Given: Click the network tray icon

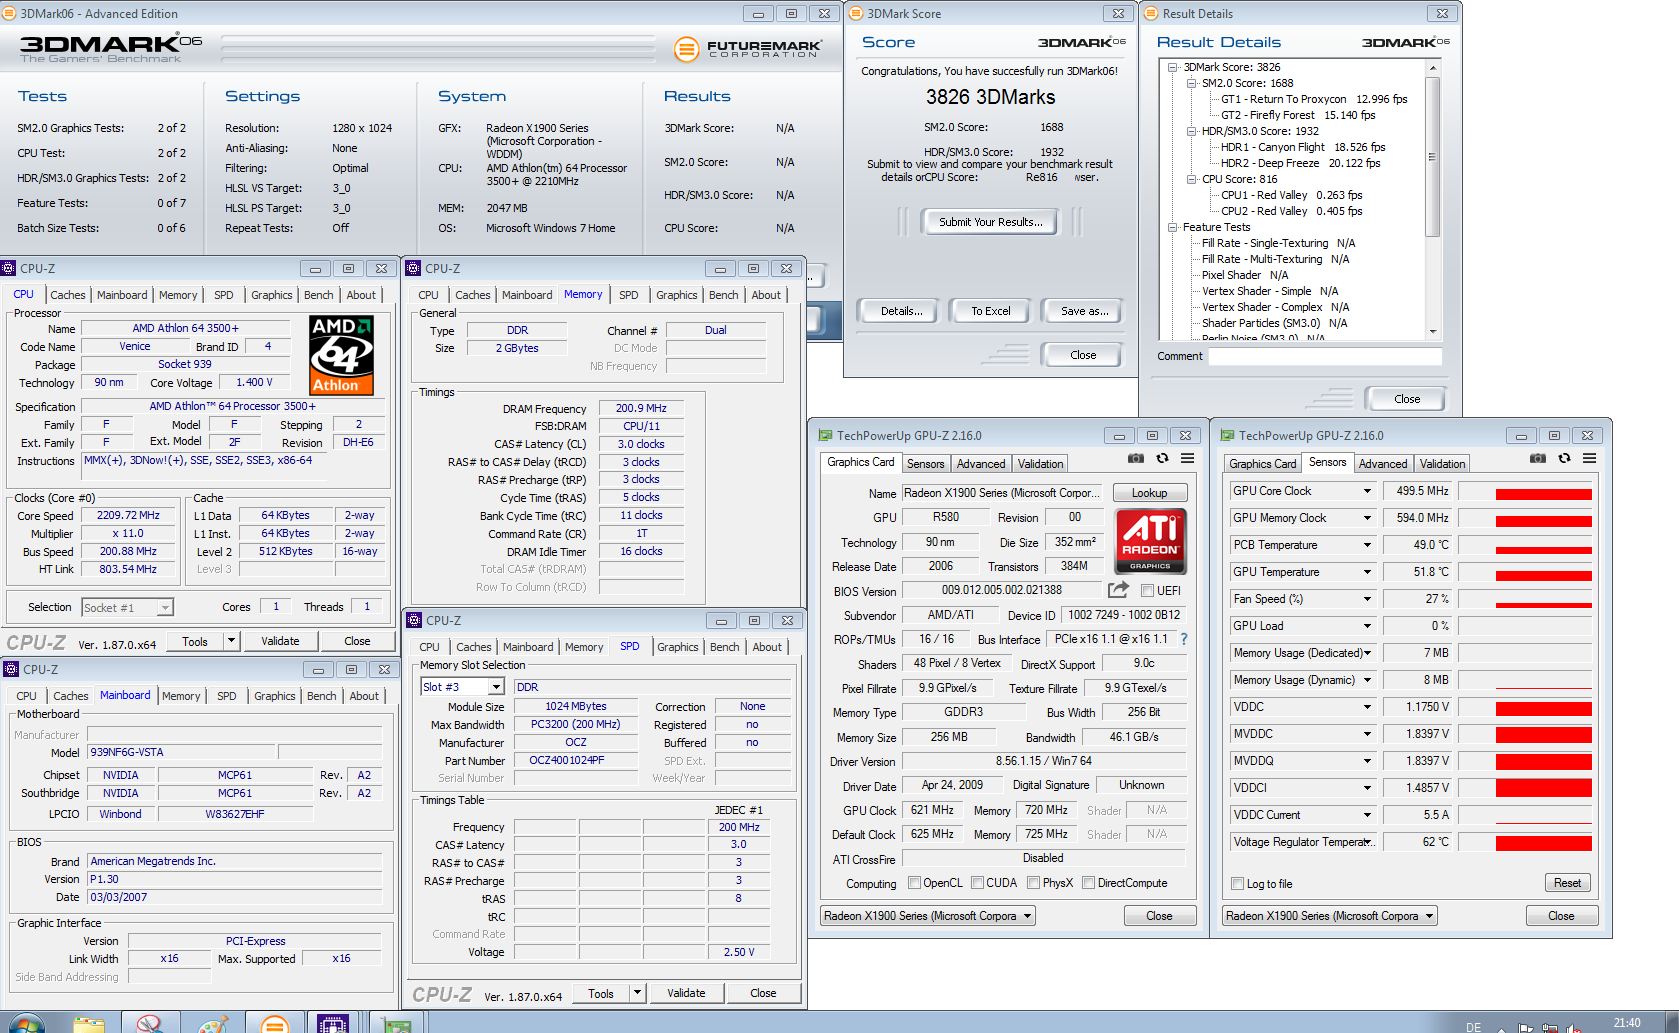Looking at the screenshot, I should 1549,1028.
